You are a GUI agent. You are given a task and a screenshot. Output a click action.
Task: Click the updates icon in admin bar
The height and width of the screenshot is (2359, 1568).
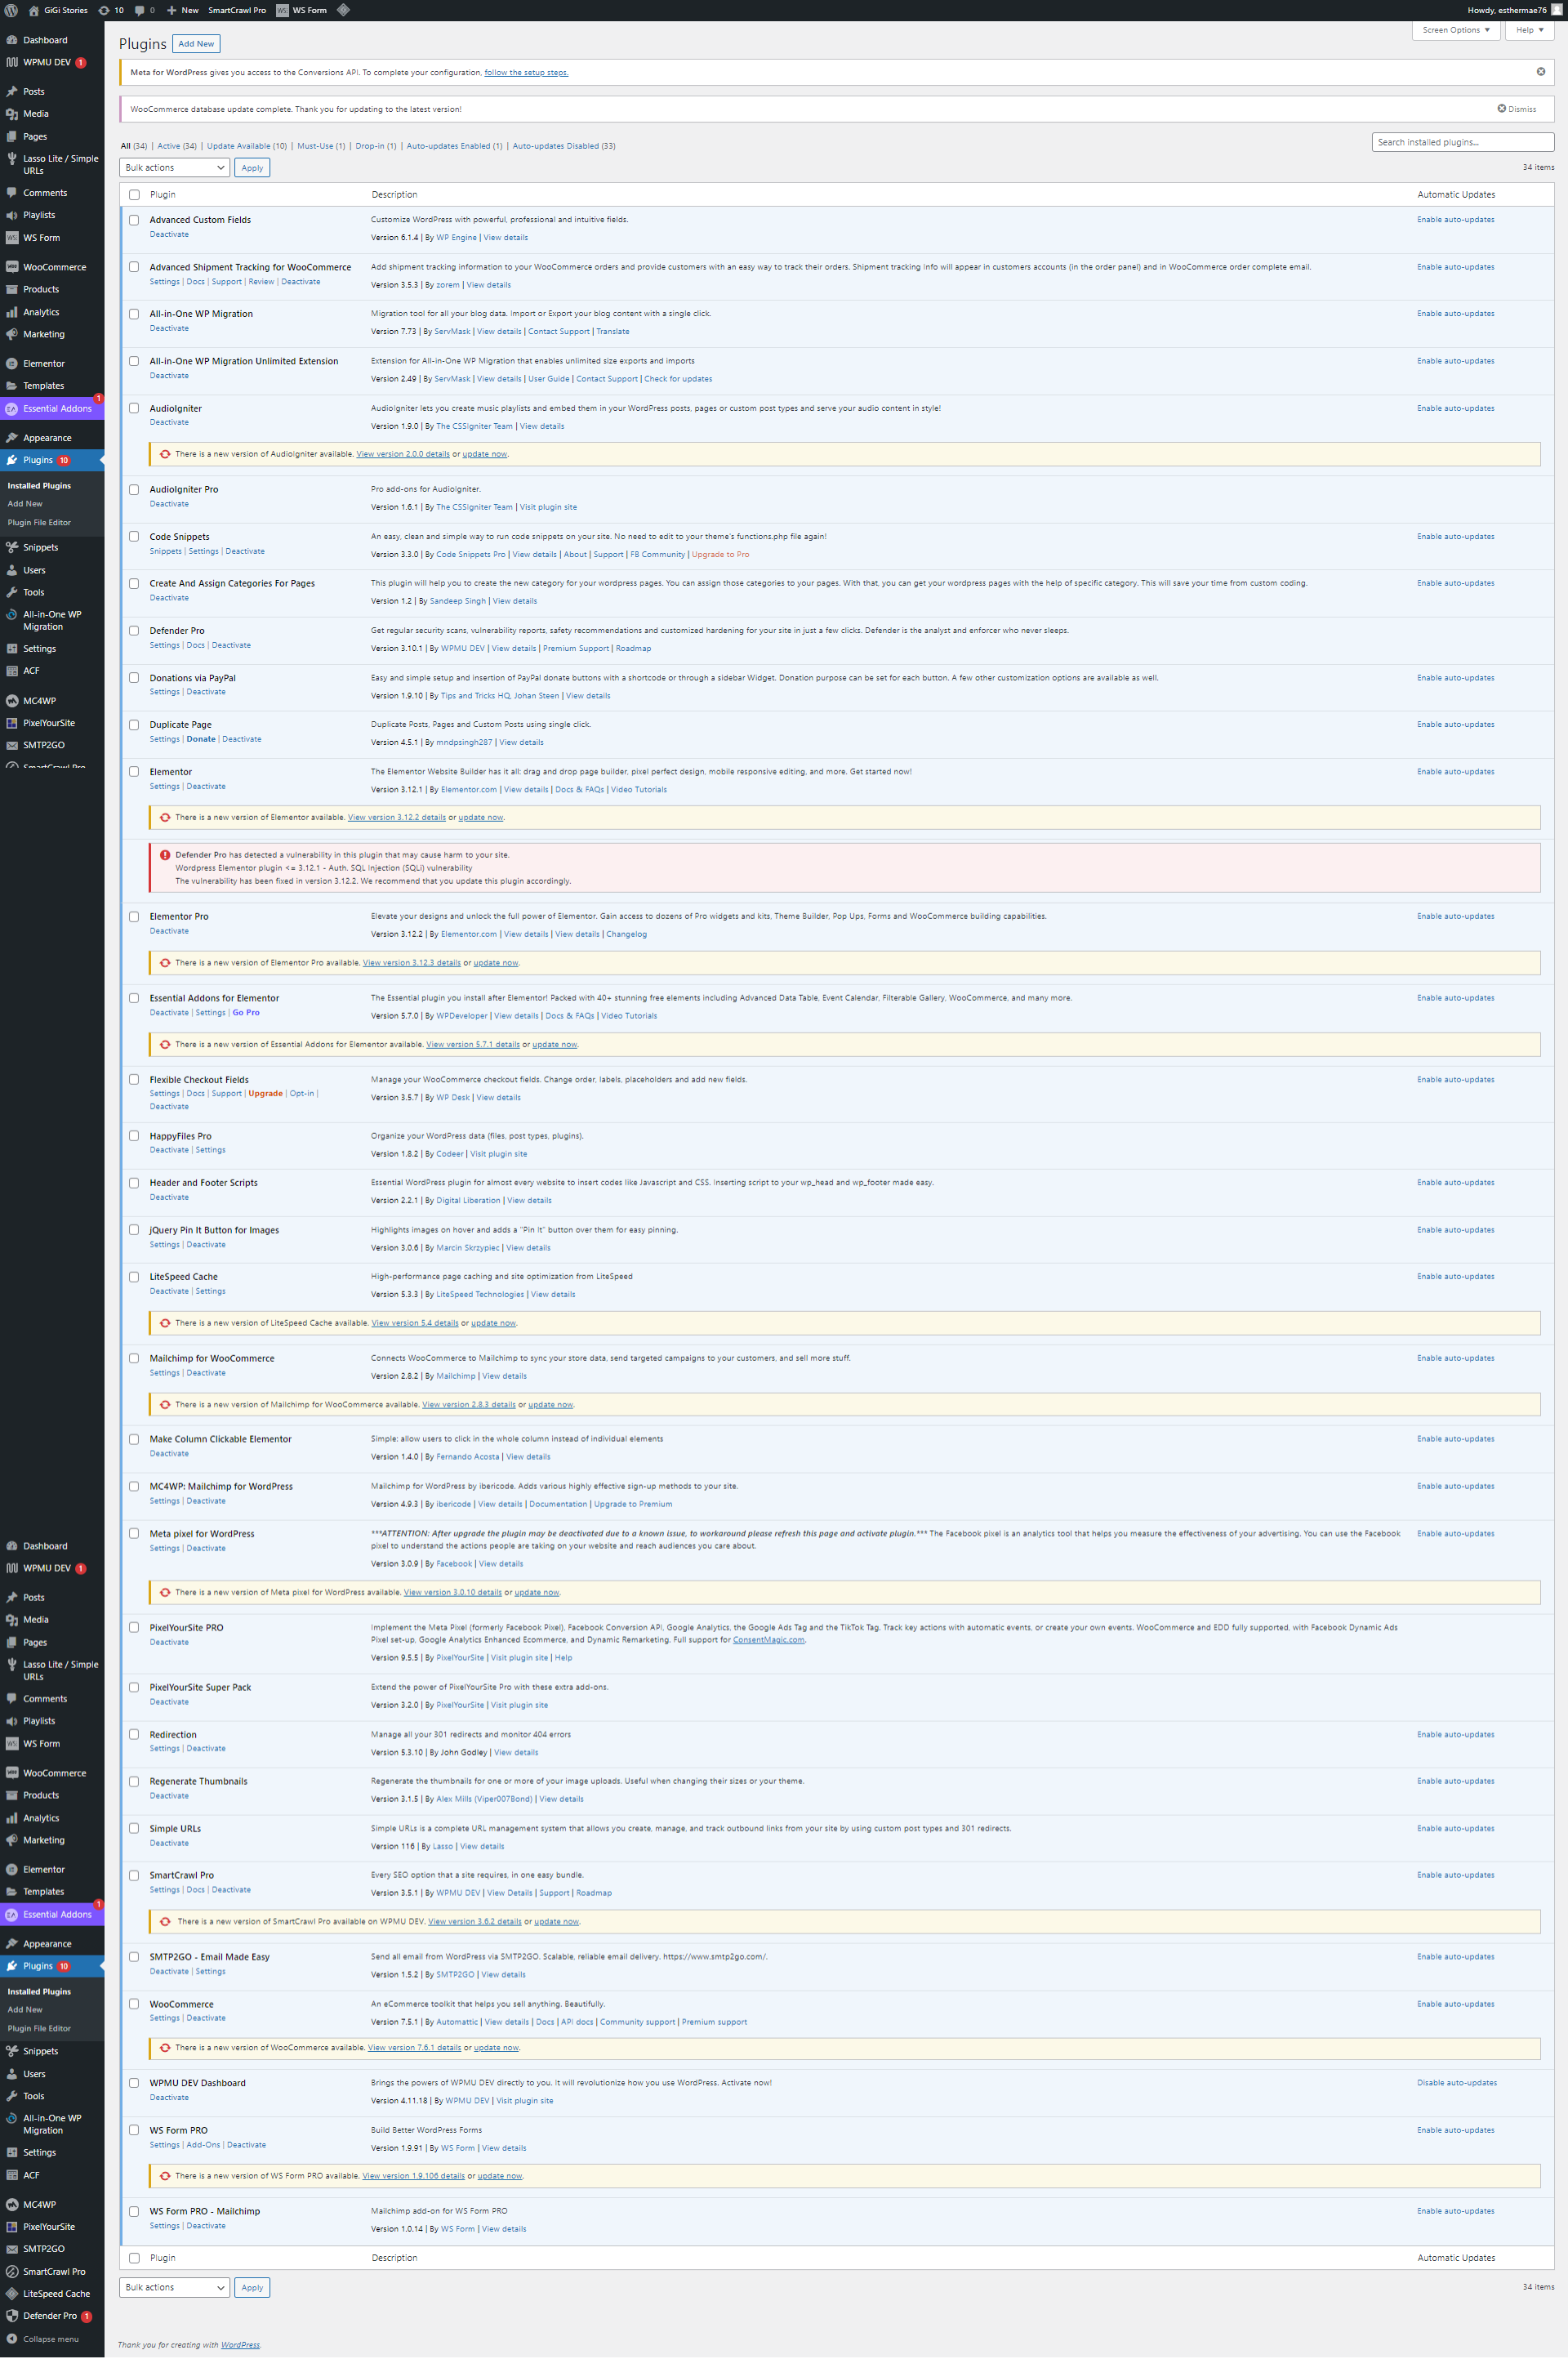coord(104,10)
